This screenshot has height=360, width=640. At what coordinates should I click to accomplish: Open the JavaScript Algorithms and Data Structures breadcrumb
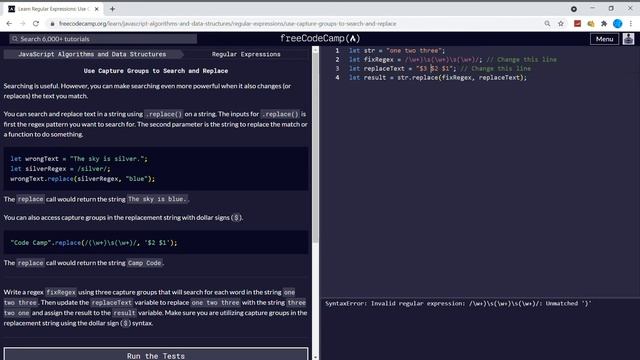(92, 54)
